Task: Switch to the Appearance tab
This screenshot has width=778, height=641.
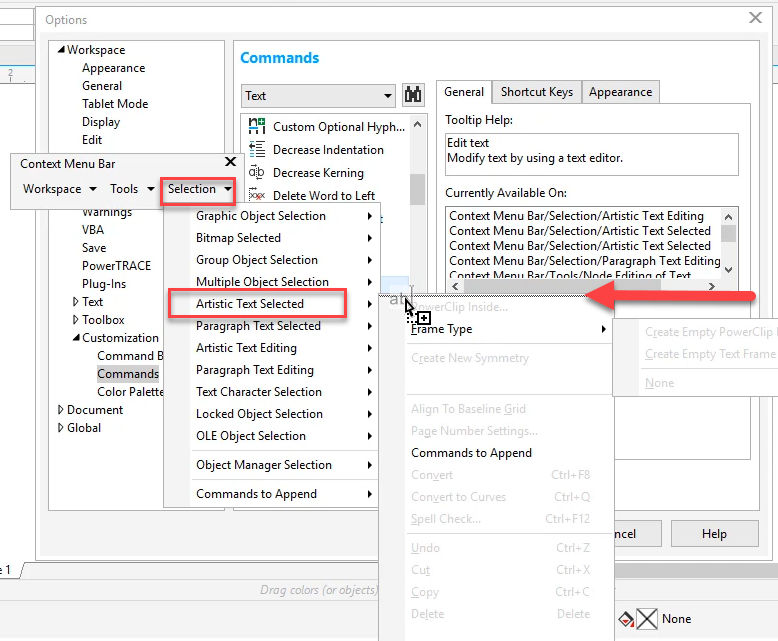Action: click(x=620, y=92)
